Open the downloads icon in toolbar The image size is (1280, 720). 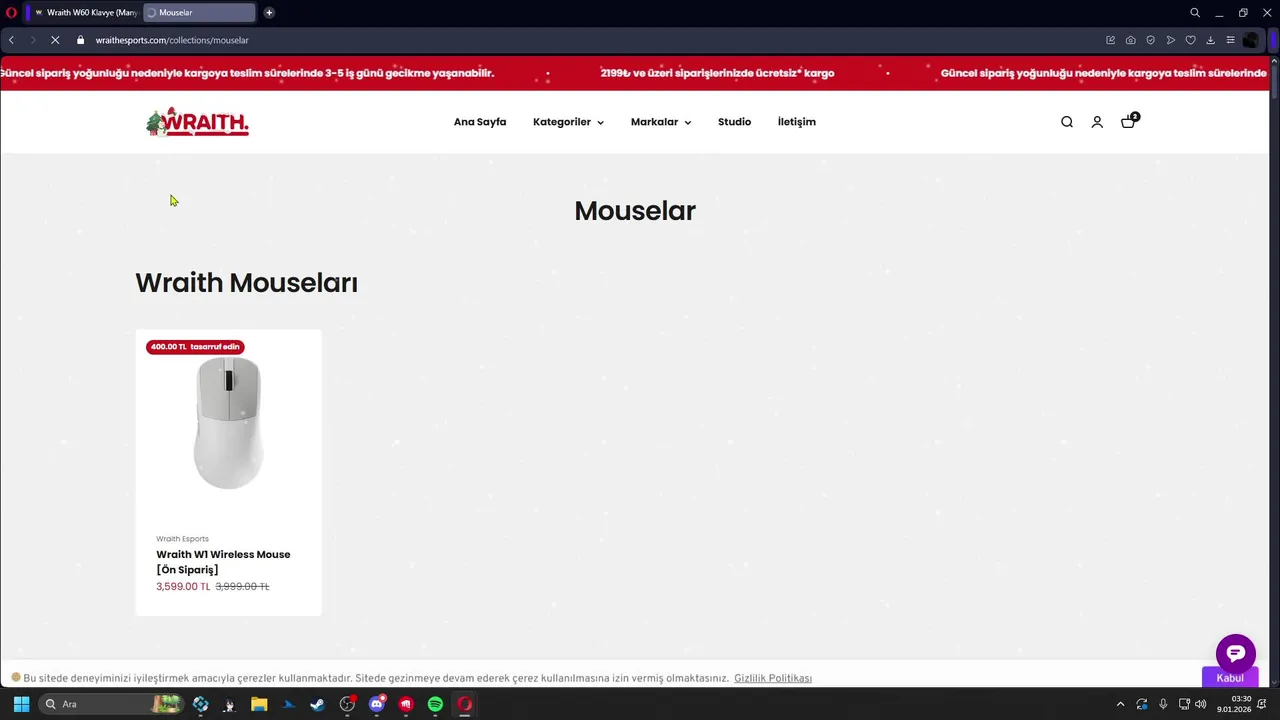[1211, 40]
